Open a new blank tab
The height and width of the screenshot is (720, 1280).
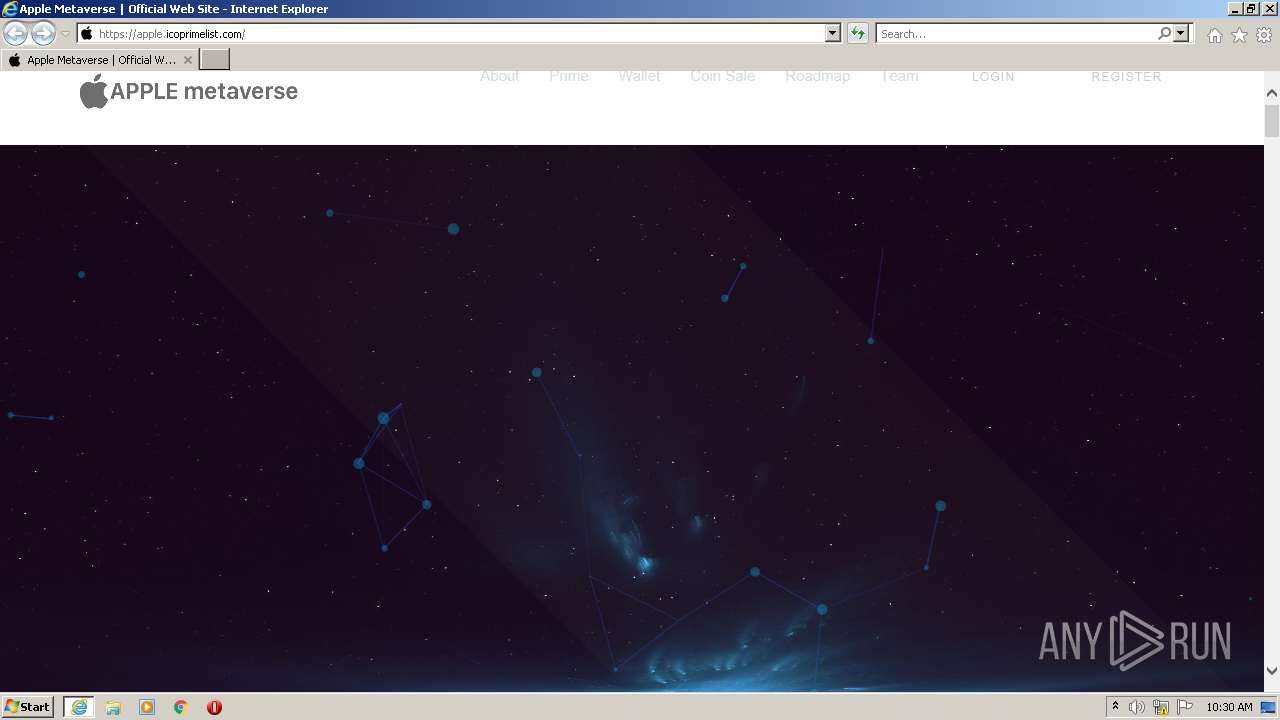[x=215, y=60]
